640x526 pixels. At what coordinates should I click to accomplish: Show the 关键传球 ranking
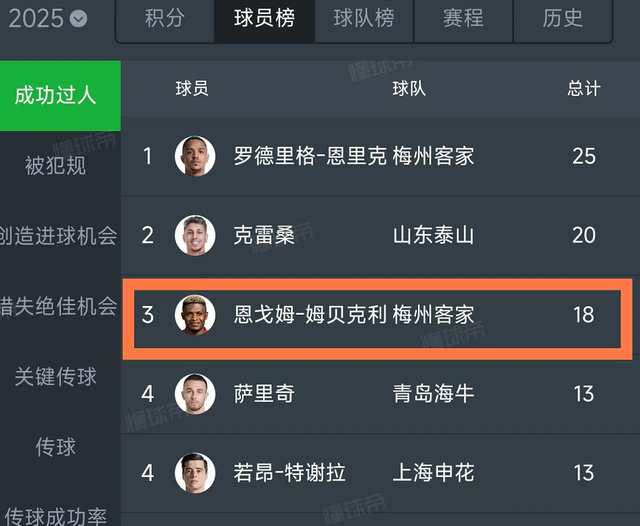click(x=56, y=377)
